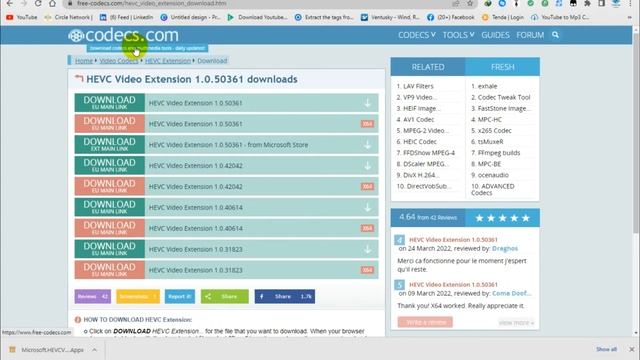This screenshot has height=360, width=640.
Task: Close the downloads bar
Action: point(631,349)
